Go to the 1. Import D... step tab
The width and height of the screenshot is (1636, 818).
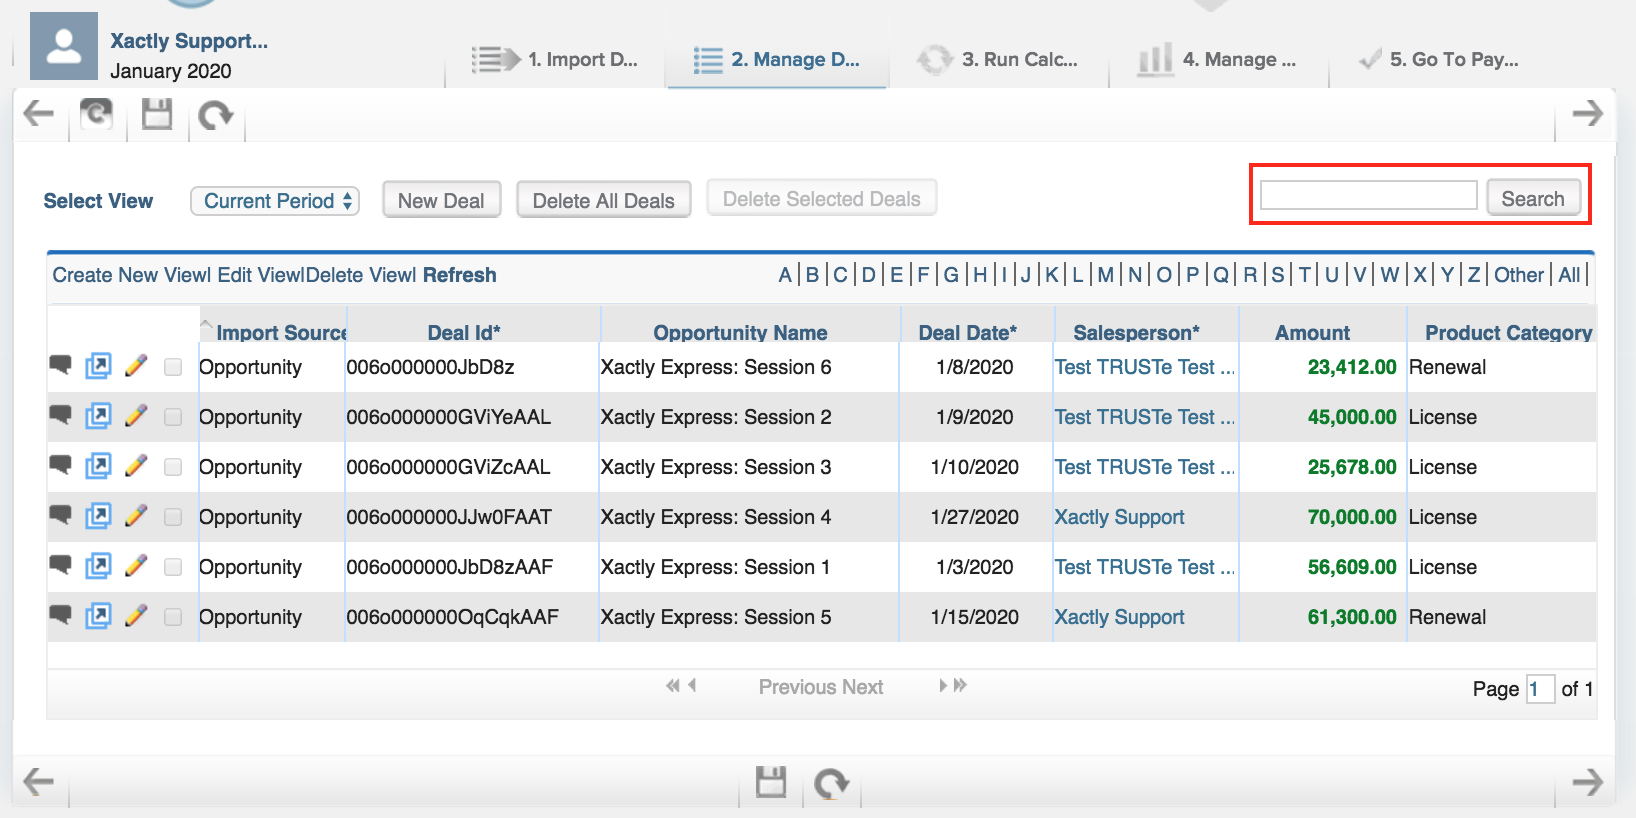click(554, 59)
